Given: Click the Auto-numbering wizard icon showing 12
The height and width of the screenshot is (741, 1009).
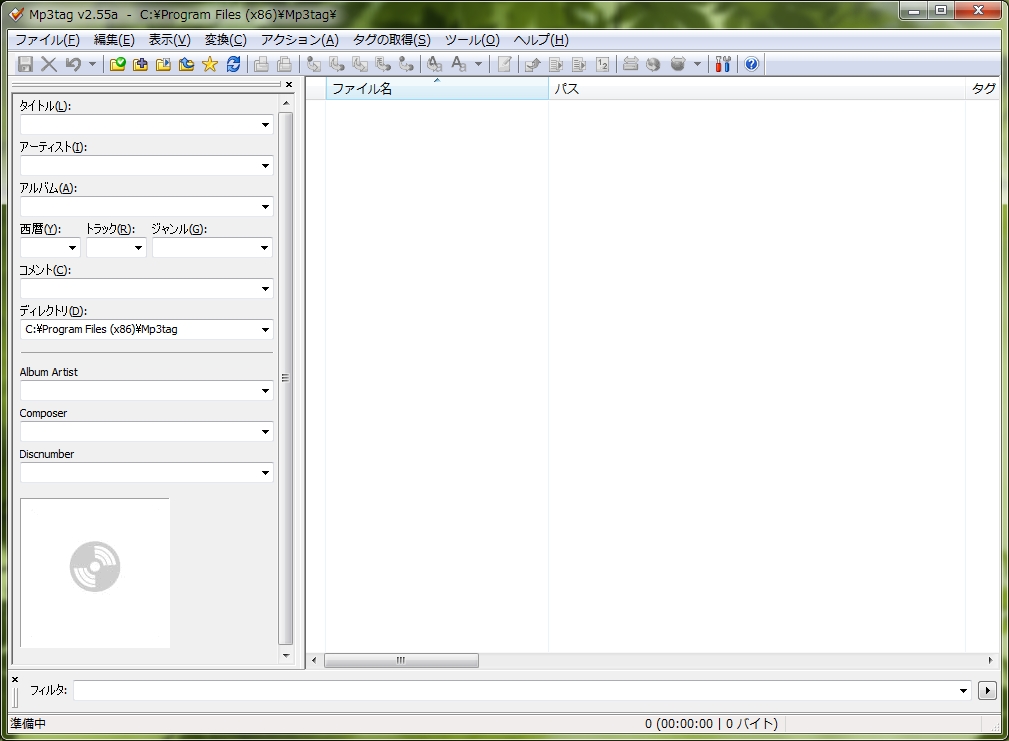Looking at the screenshot, I should (602, 64).
